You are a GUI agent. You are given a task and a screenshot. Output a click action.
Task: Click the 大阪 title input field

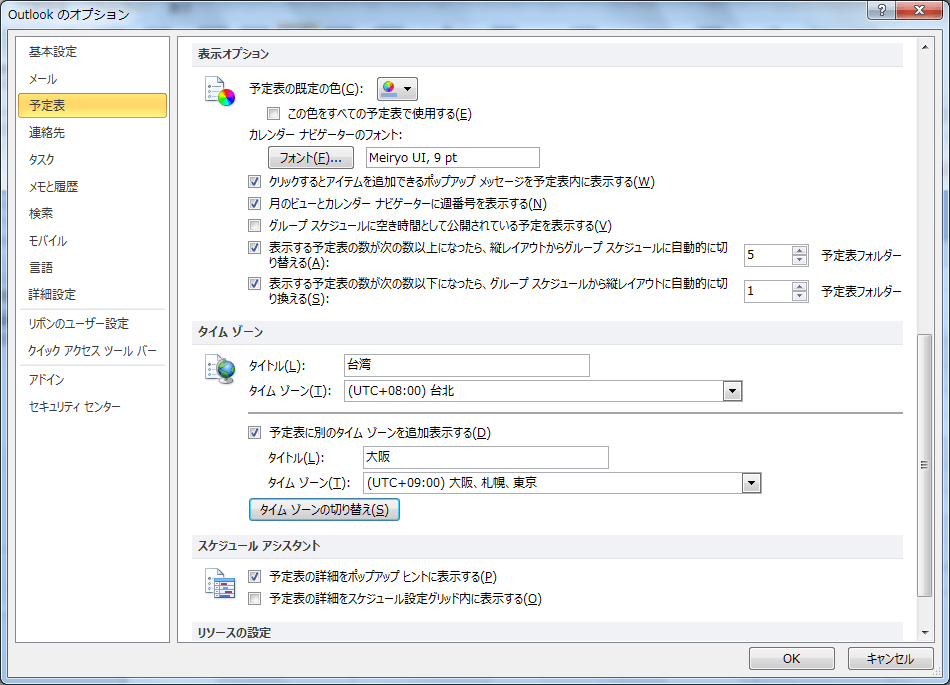(x=486, y=457)
